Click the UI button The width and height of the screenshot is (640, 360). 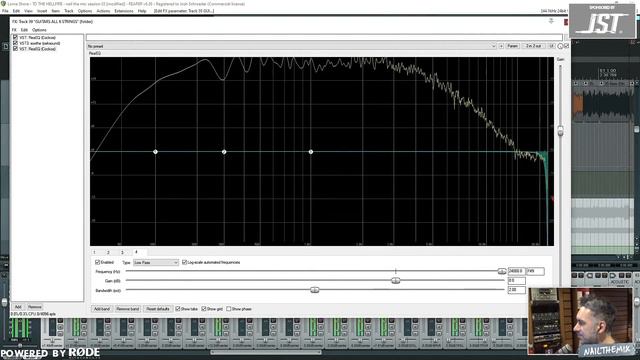tap(551, 46)
